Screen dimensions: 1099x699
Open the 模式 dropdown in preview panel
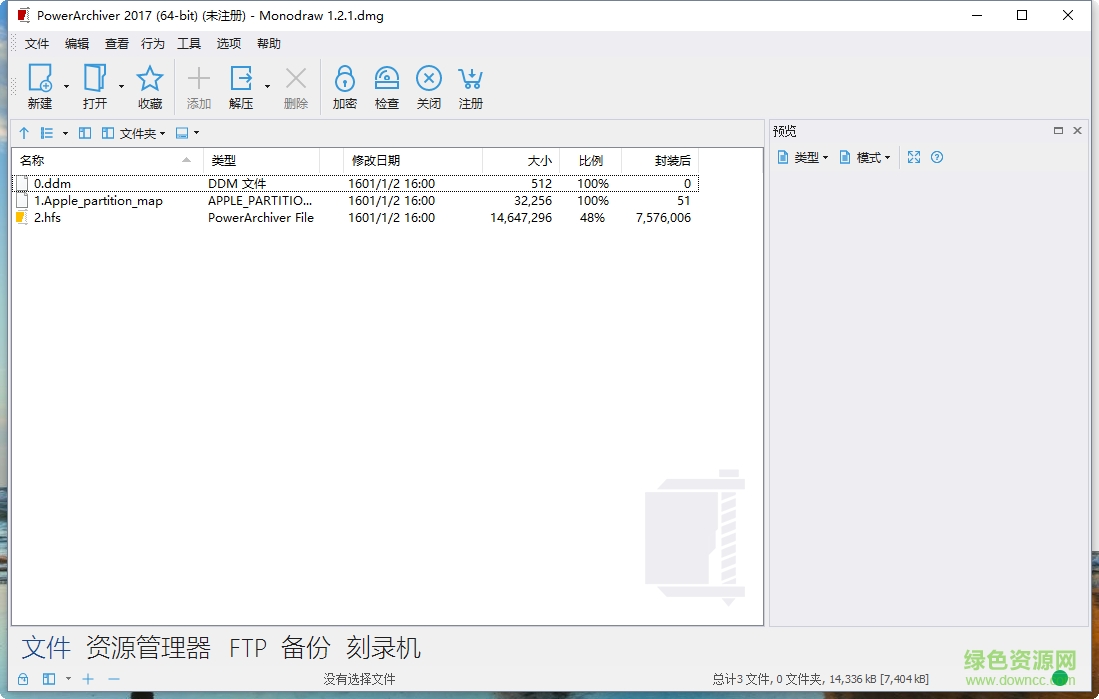(x=864, y=157)
